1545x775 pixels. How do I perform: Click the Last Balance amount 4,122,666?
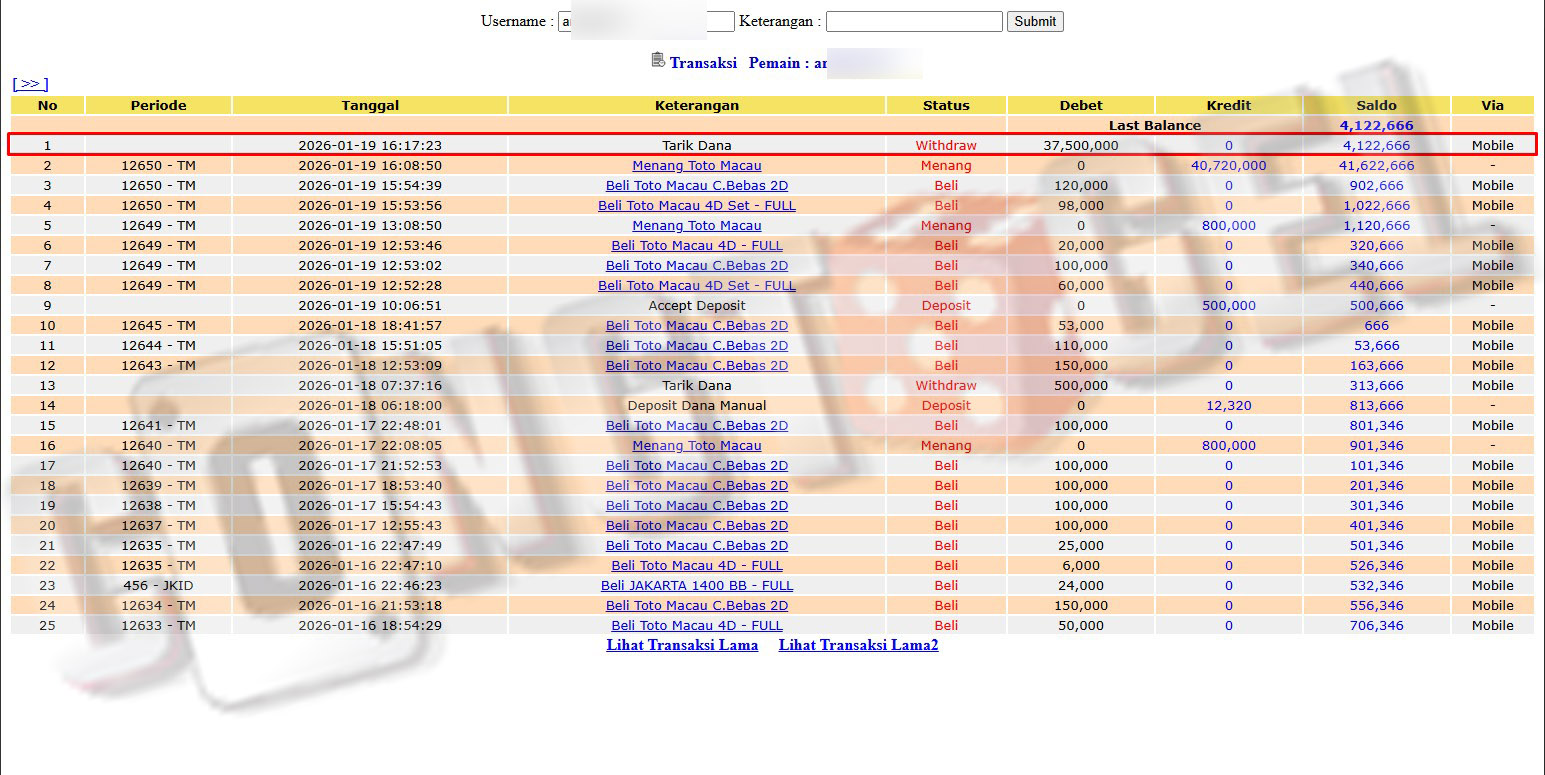1376,126
